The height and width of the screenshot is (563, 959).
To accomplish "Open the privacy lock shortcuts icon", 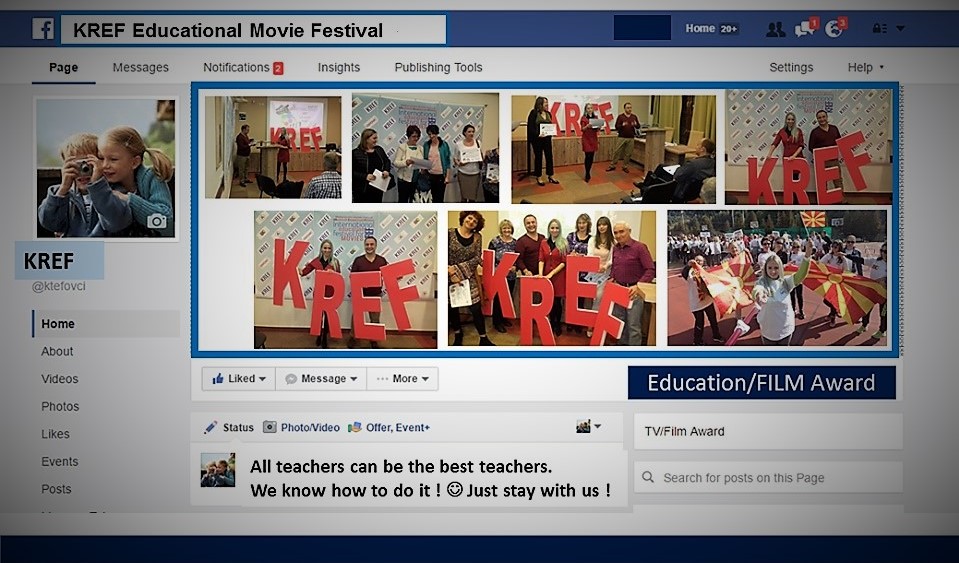I will (x=879, y=28).
